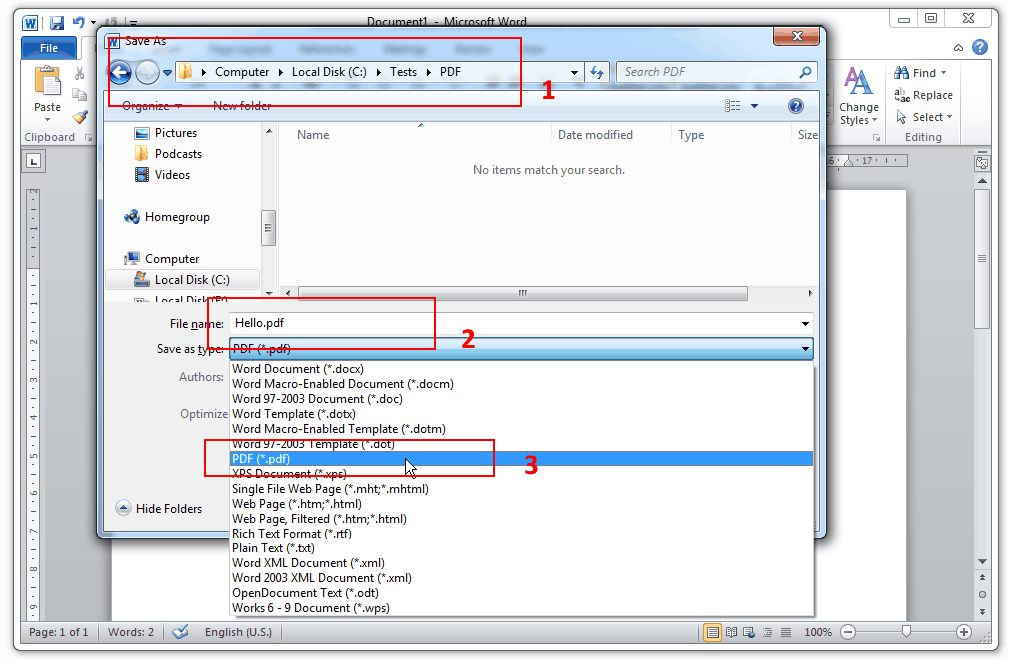Open the Save as type dropdown arrow

[x=805, y=349]
